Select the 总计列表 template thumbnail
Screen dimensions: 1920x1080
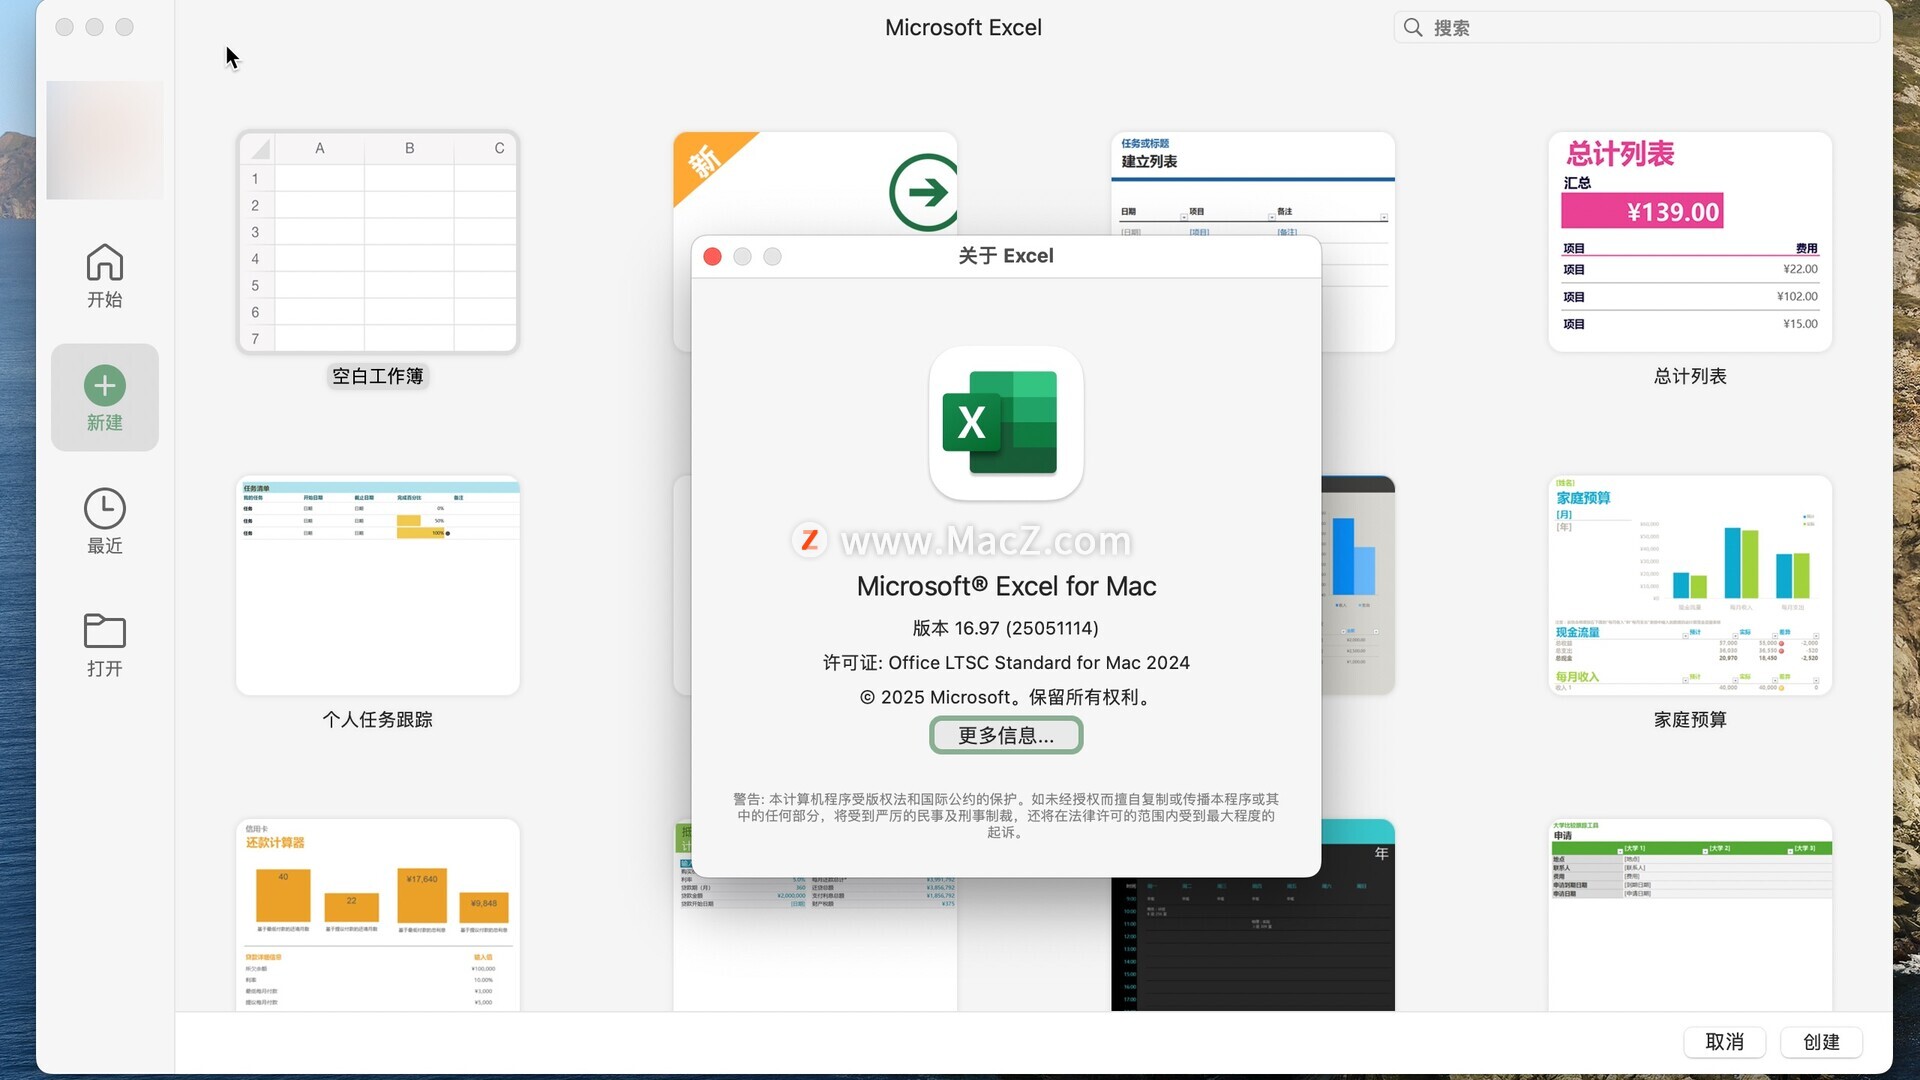tap(1690, 242)
